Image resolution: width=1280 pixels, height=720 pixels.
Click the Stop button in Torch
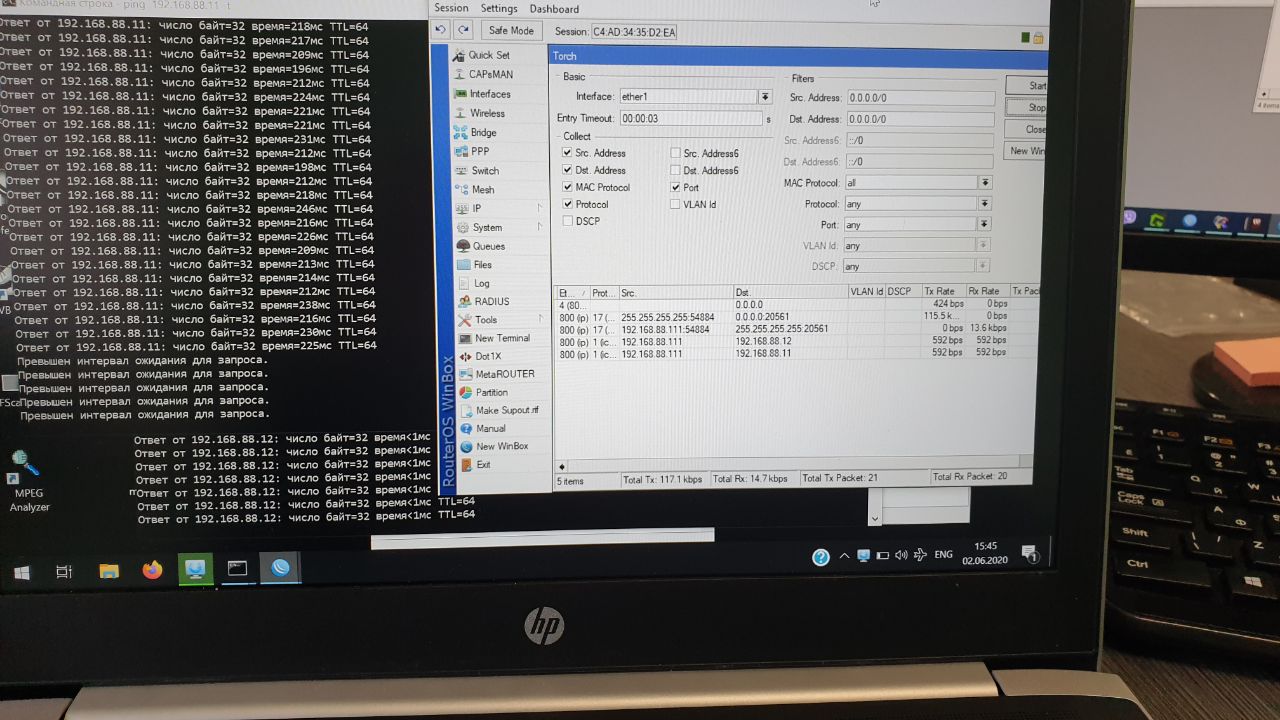point(1027,107)
